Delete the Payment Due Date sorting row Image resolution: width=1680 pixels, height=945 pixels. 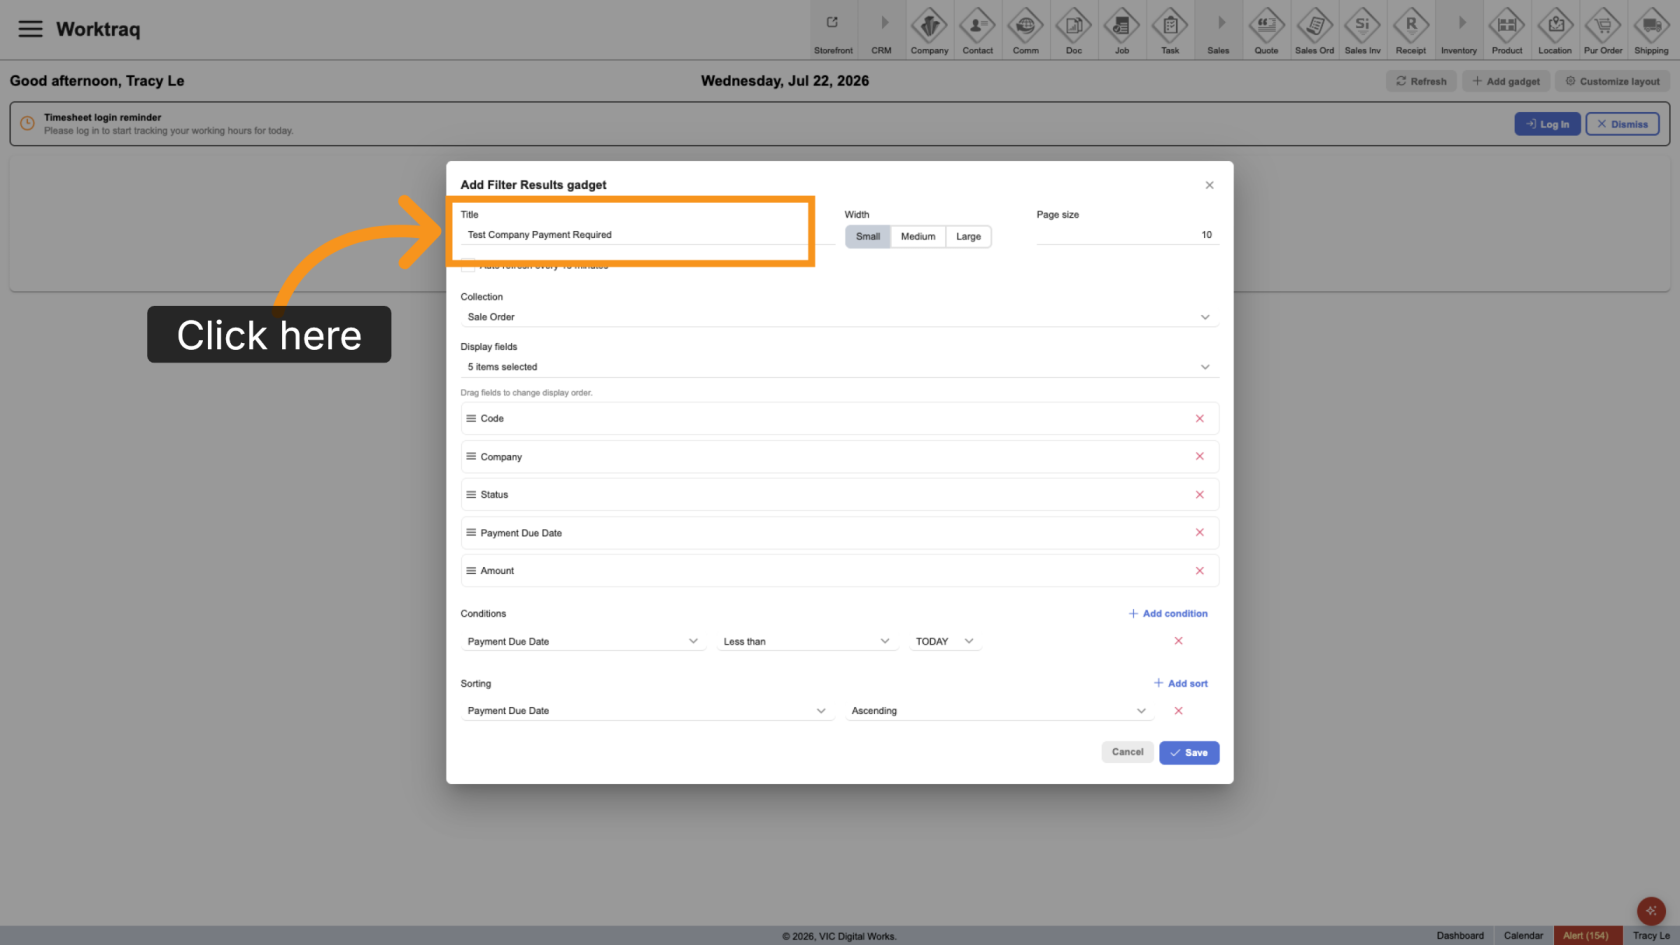pos(1178,711)
